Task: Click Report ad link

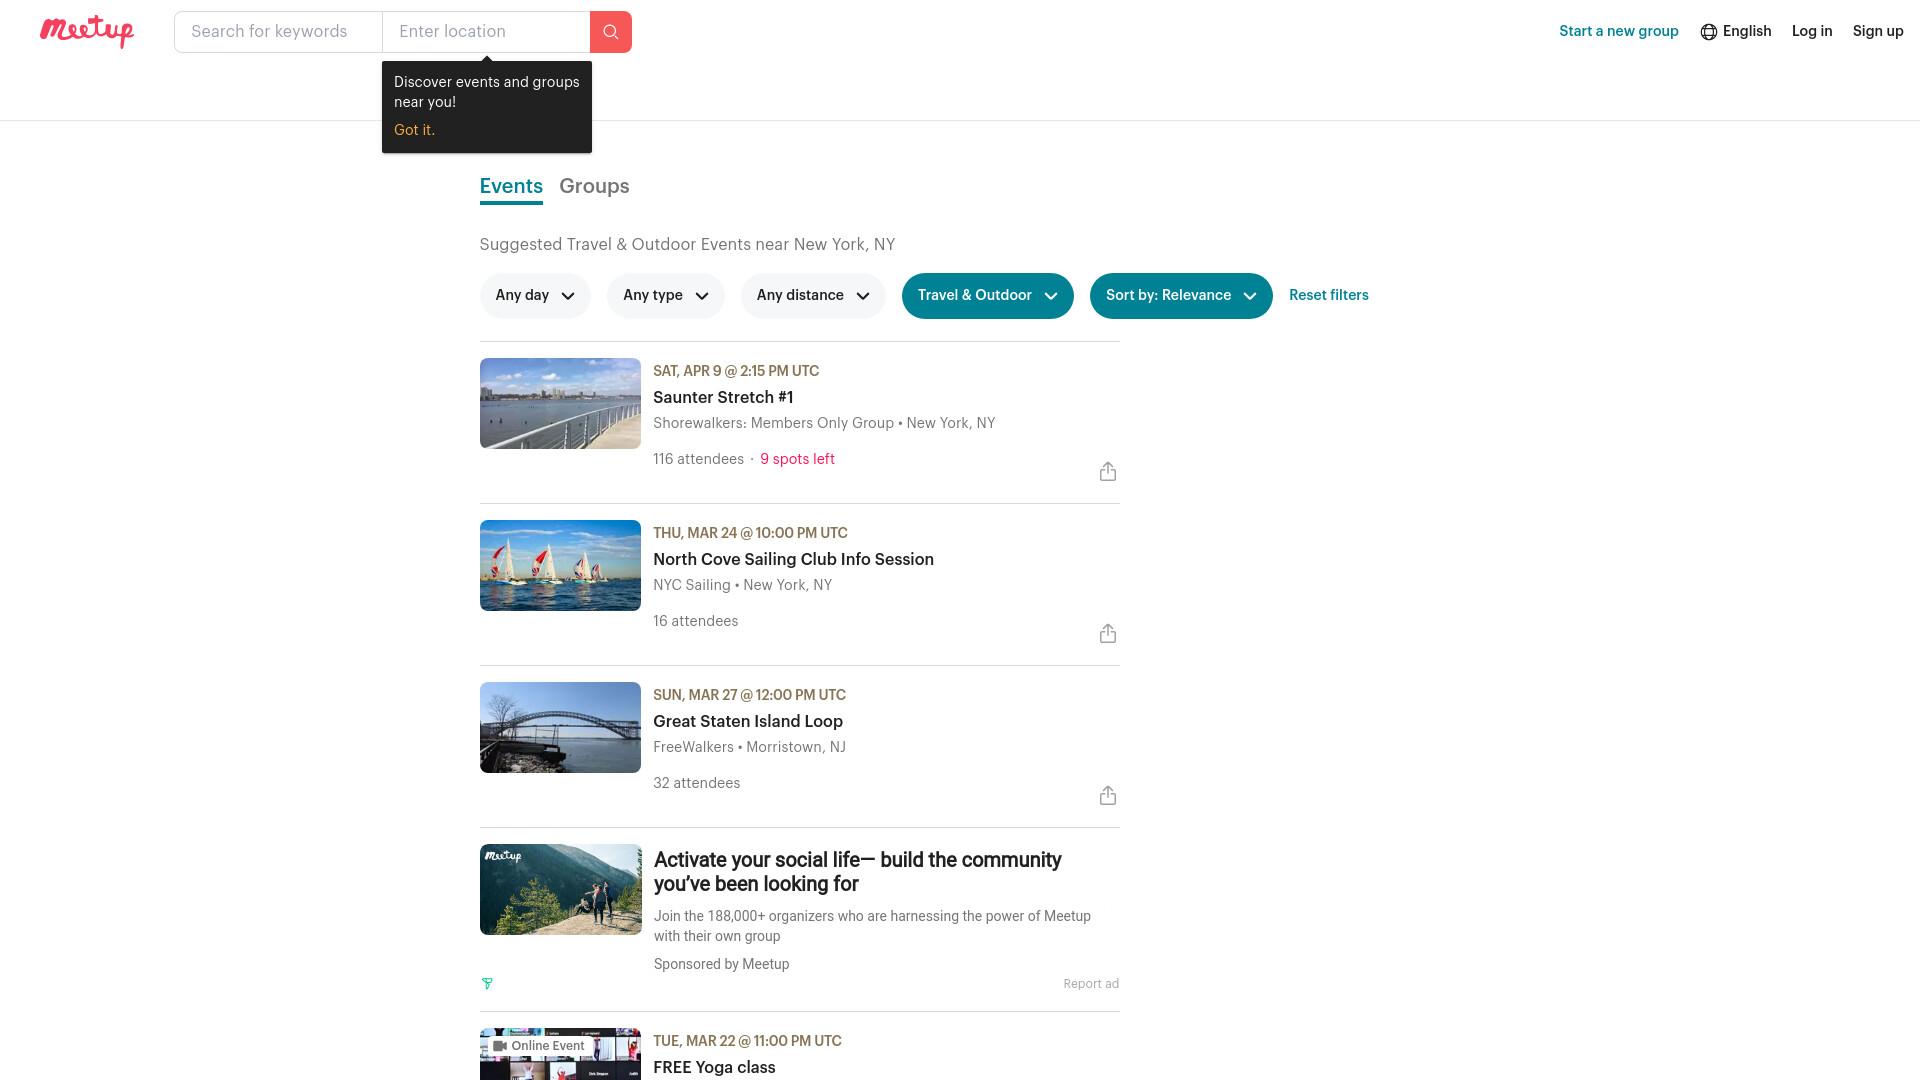Action: click(x=1091, y=984)
